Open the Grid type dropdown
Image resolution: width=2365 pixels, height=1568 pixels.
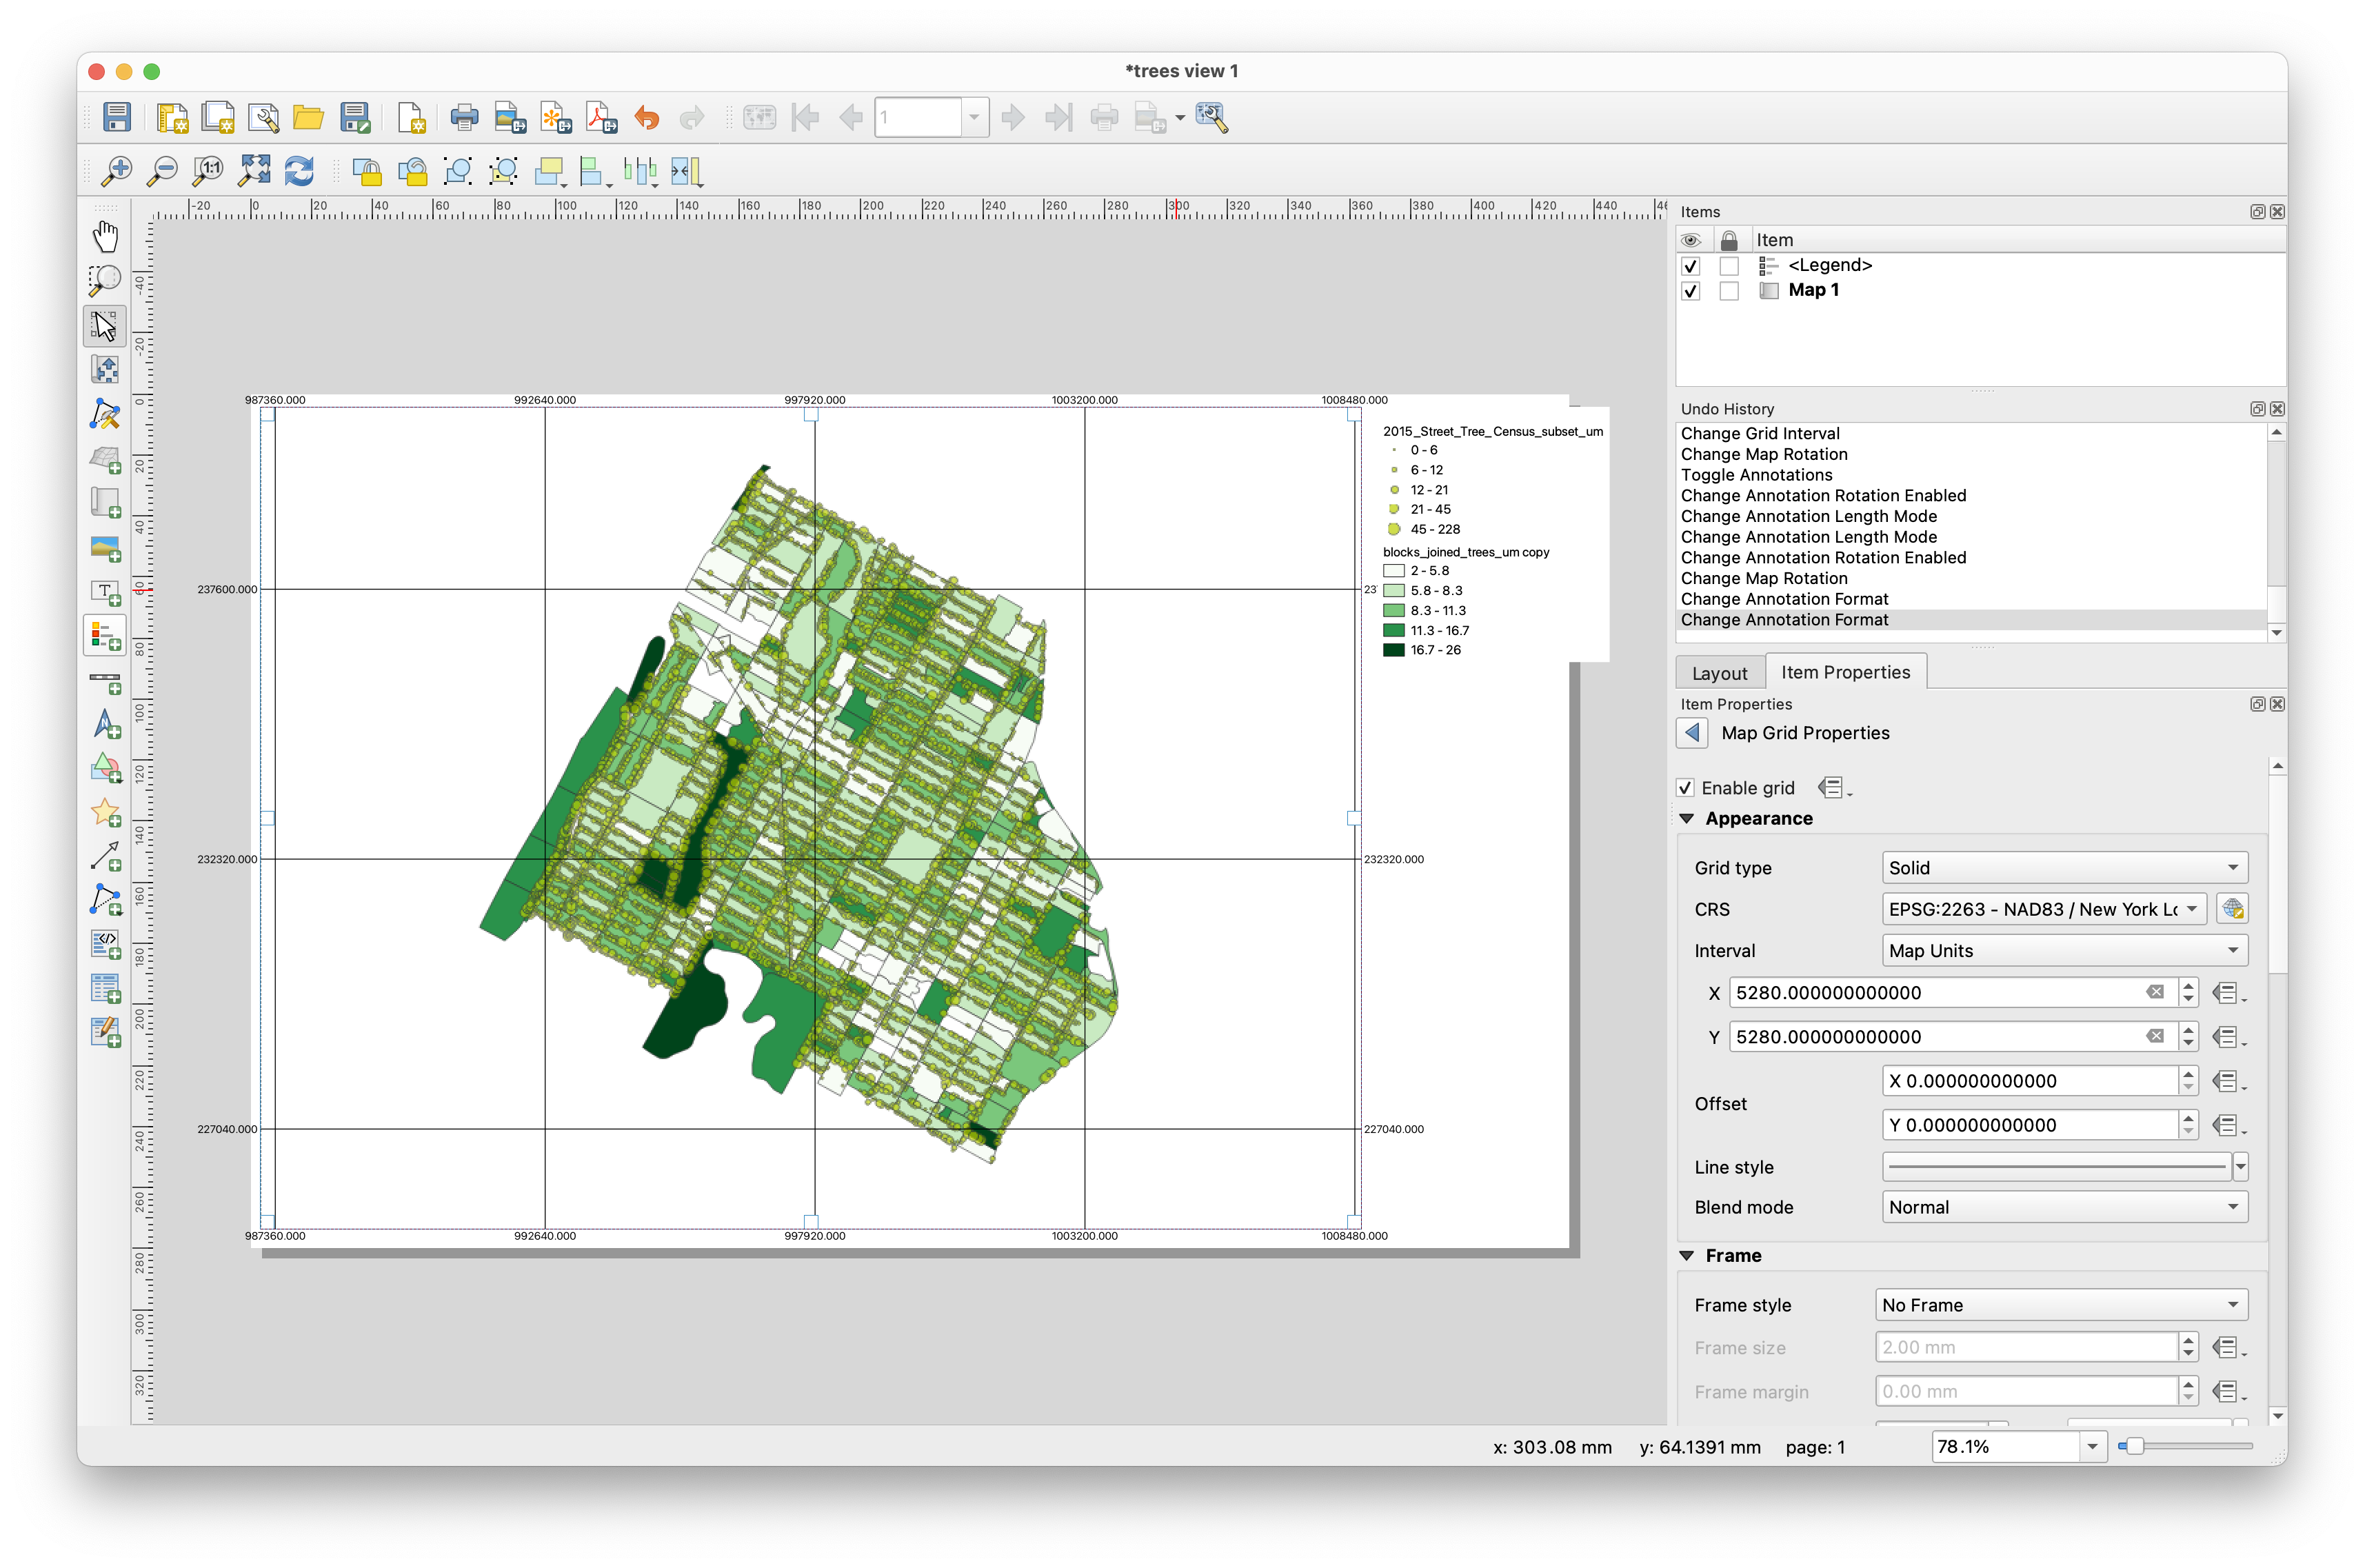2064,868
